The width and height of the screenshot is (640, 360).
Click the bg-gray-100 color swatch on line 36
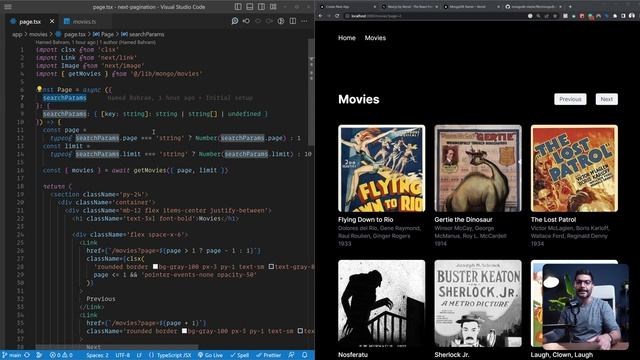184,331
